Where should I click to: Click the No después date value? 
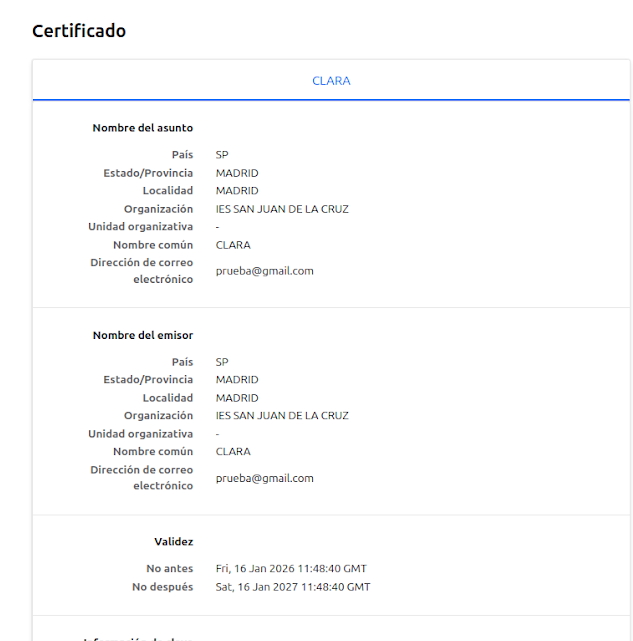292,587
